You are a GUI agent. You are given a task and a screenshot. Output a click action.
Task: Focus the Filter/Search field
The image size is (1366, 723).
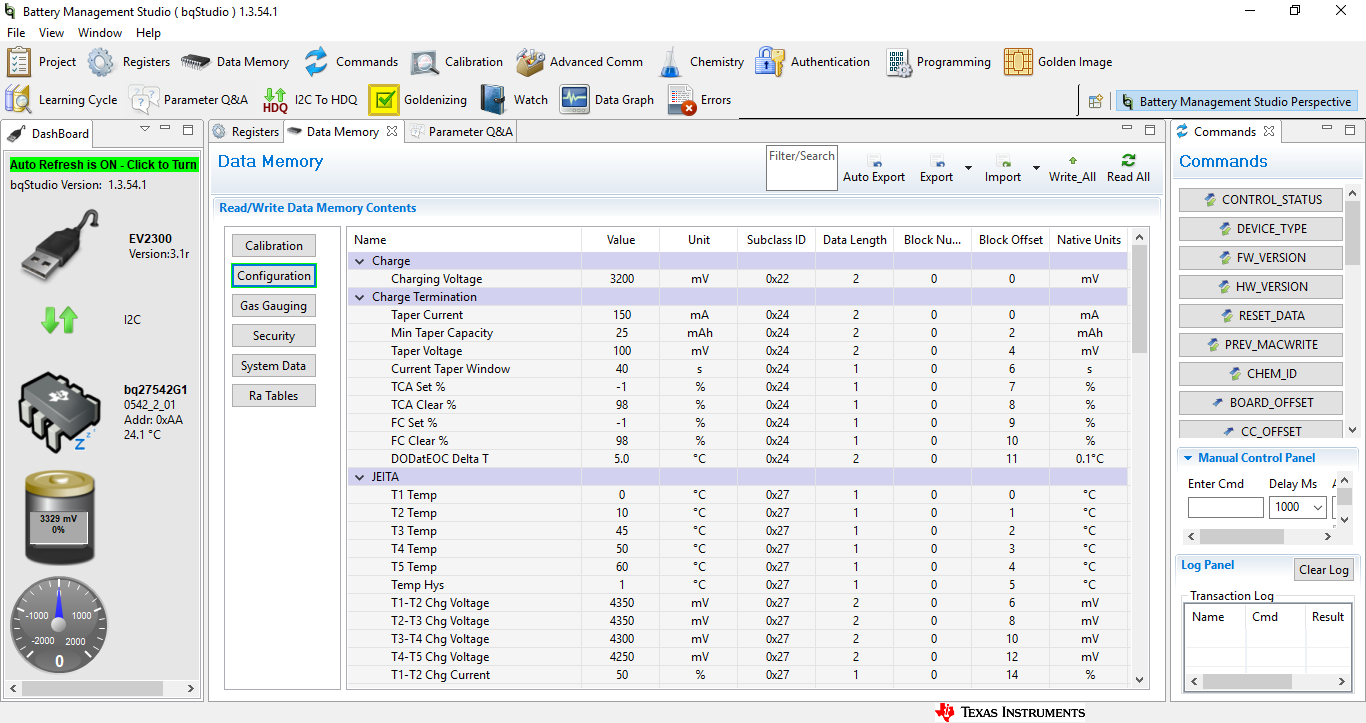coord(802,168)
